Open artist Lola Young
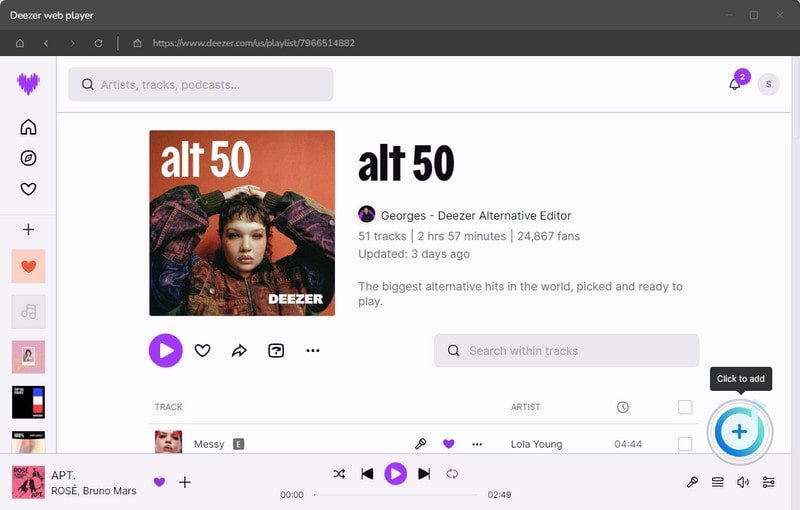Viewport: 800px width, 510px height. (x=536, y=444)
